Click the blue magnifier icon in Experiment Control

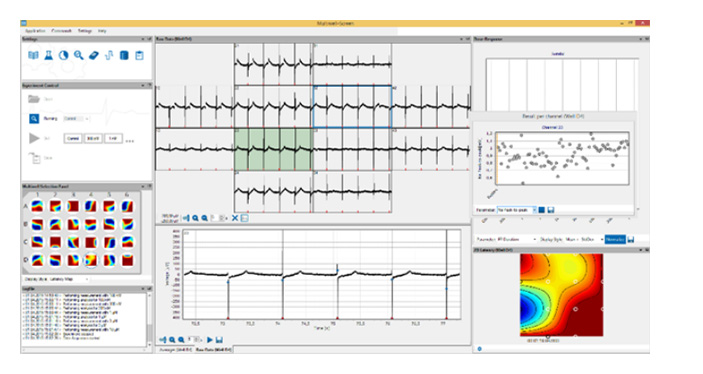[x=34, y=118]
